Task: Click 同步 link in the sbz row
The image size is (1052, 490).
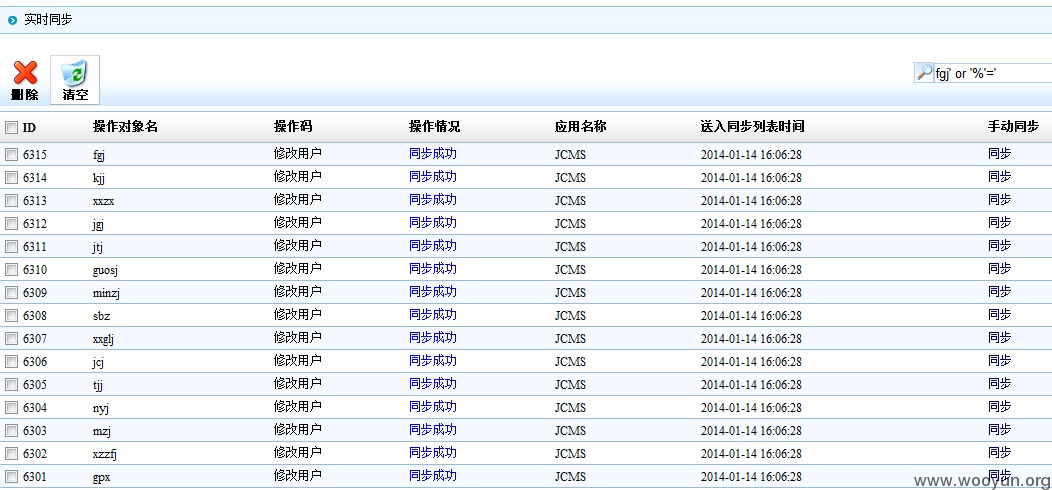Action: [x=999, y=314]
